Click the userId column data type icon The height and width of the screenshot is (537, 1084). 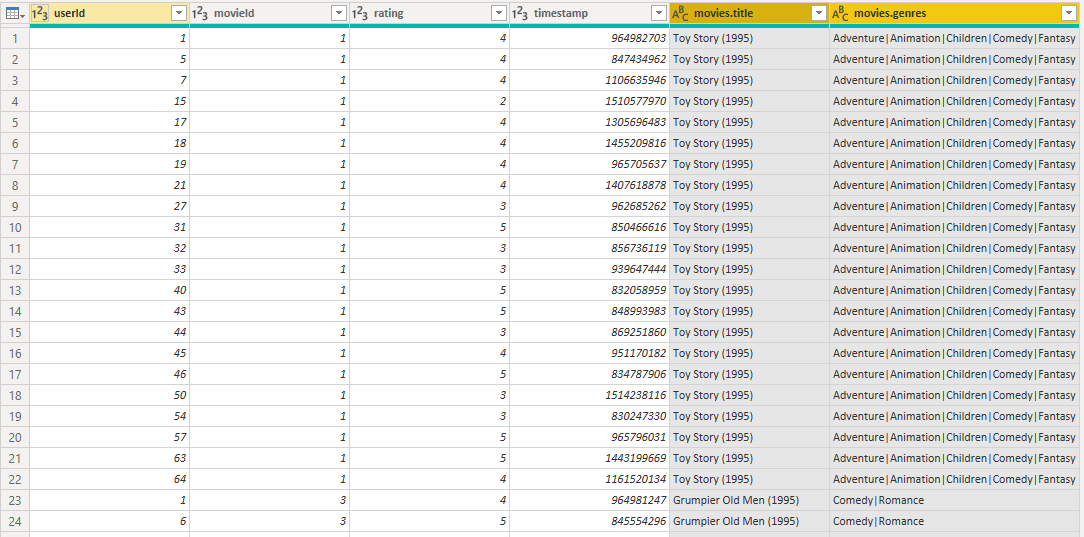pyautogui.click(x=40, y=13)
